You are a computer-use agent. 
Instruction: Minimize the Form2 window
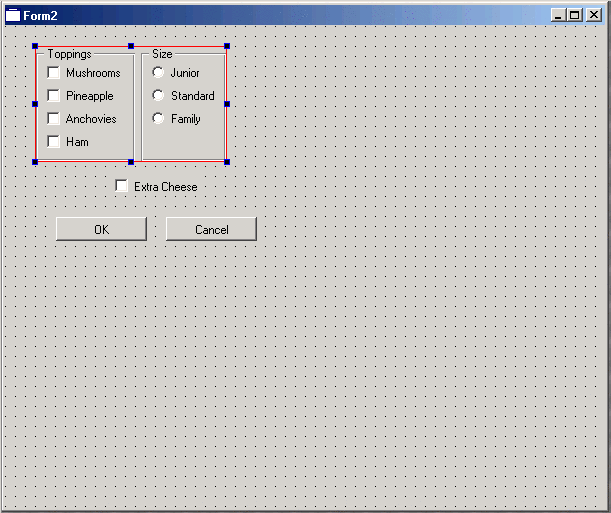pyautogui.click(x=560, y=15)
